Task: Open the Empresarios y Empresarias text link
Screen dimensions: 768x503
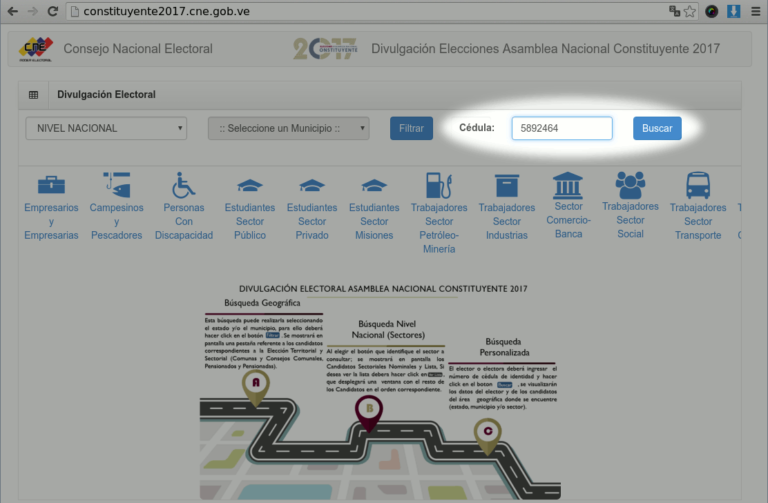Action: (x=51, y=221)
